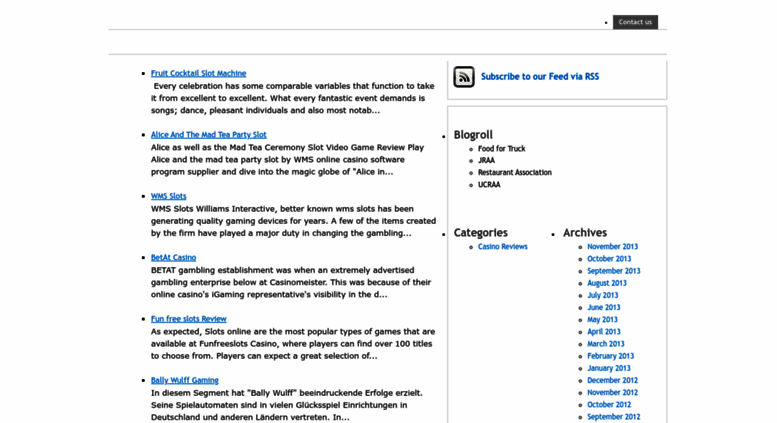The width and height of the screenshot is (777, 423).
Task: Open Subscribe to our Feed via RSS
Action: tap(540, 76)
